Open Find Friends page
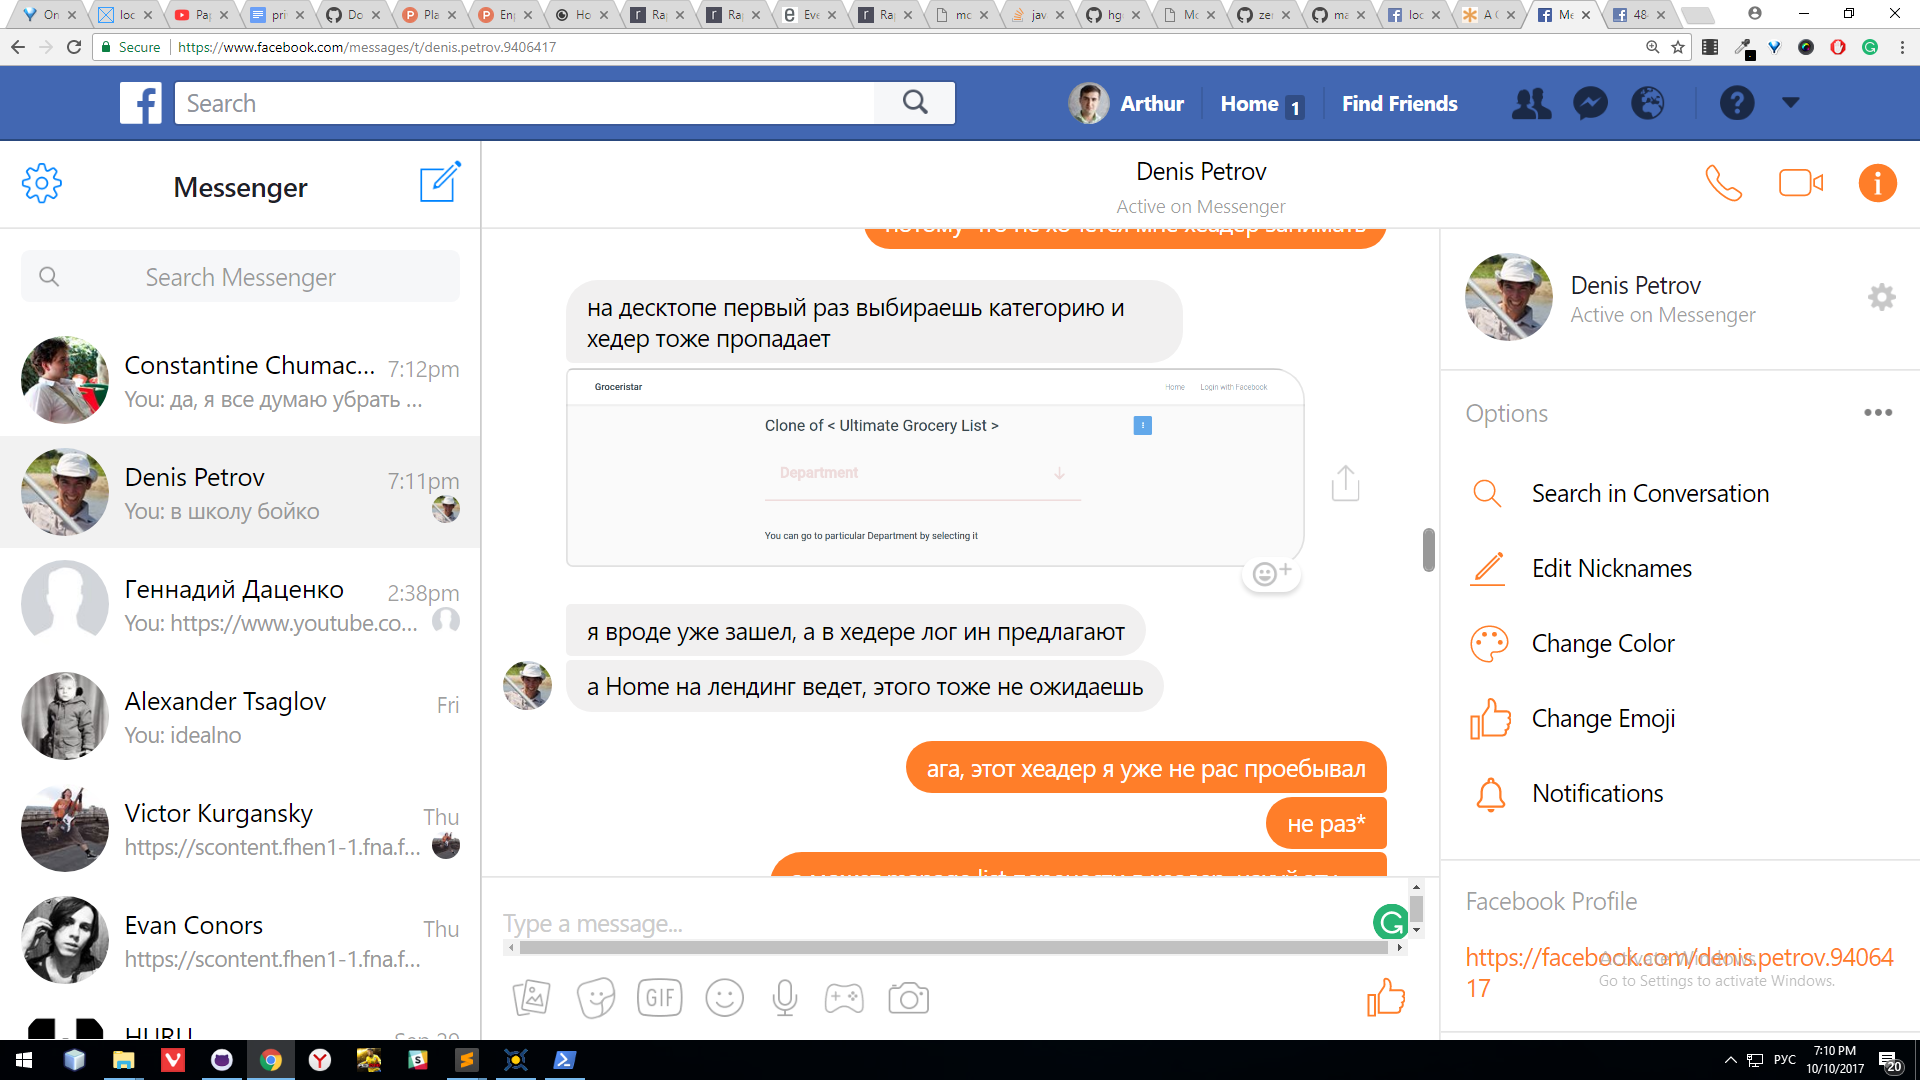 pyautogui.click(x=1399, y=104)
